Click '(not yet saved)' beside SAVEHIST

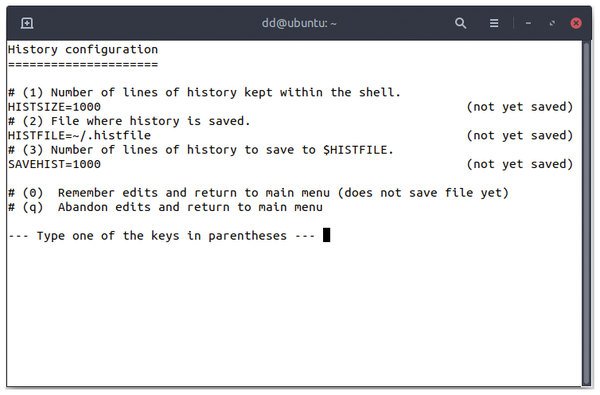coord(520,164)
